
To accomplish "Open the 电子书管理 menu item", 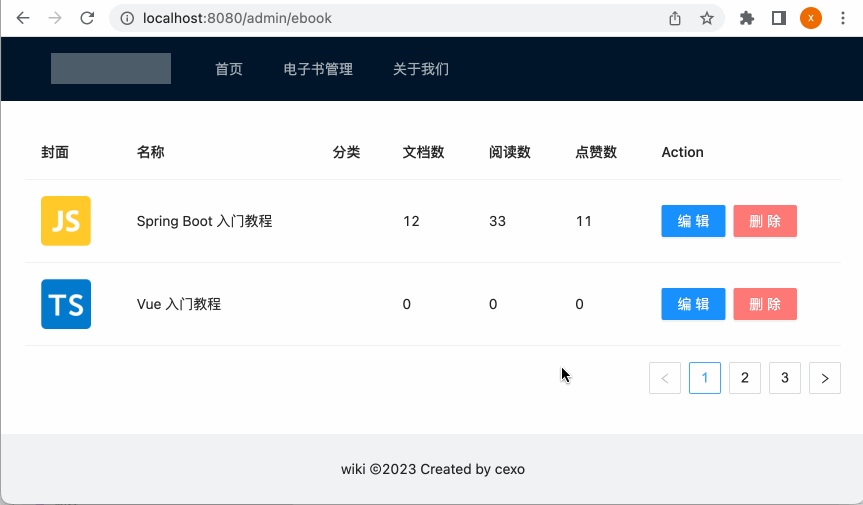I will (x=318, y=69).
